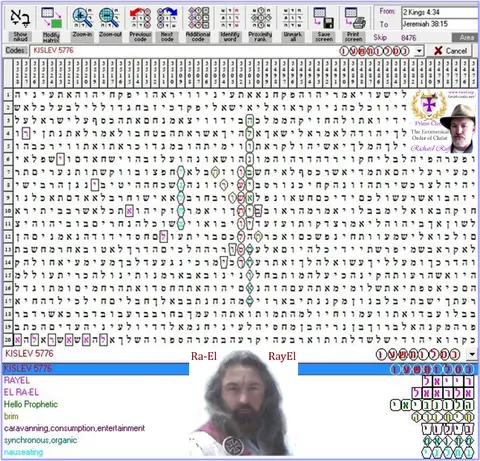Click the Unmark all icon
480x461 pixels.
point(292,19)
